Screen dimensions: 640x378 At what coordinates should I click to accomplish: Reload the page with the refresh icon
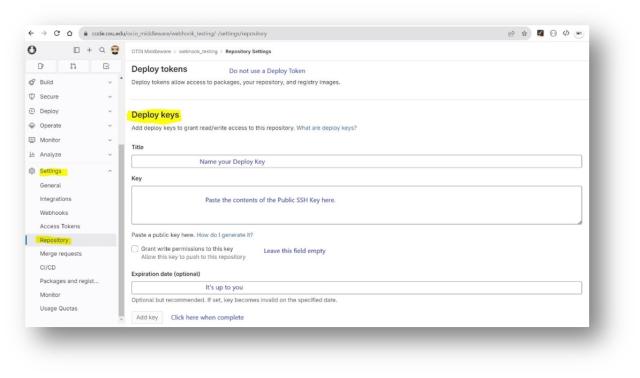click(x=57, y=33)
